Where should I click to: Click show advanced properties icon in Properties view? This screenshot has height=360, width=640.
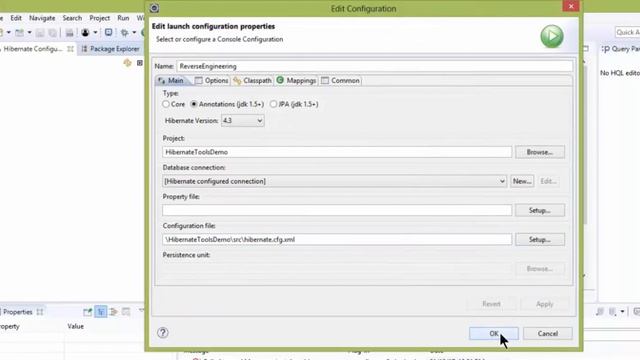pos(113,312)
